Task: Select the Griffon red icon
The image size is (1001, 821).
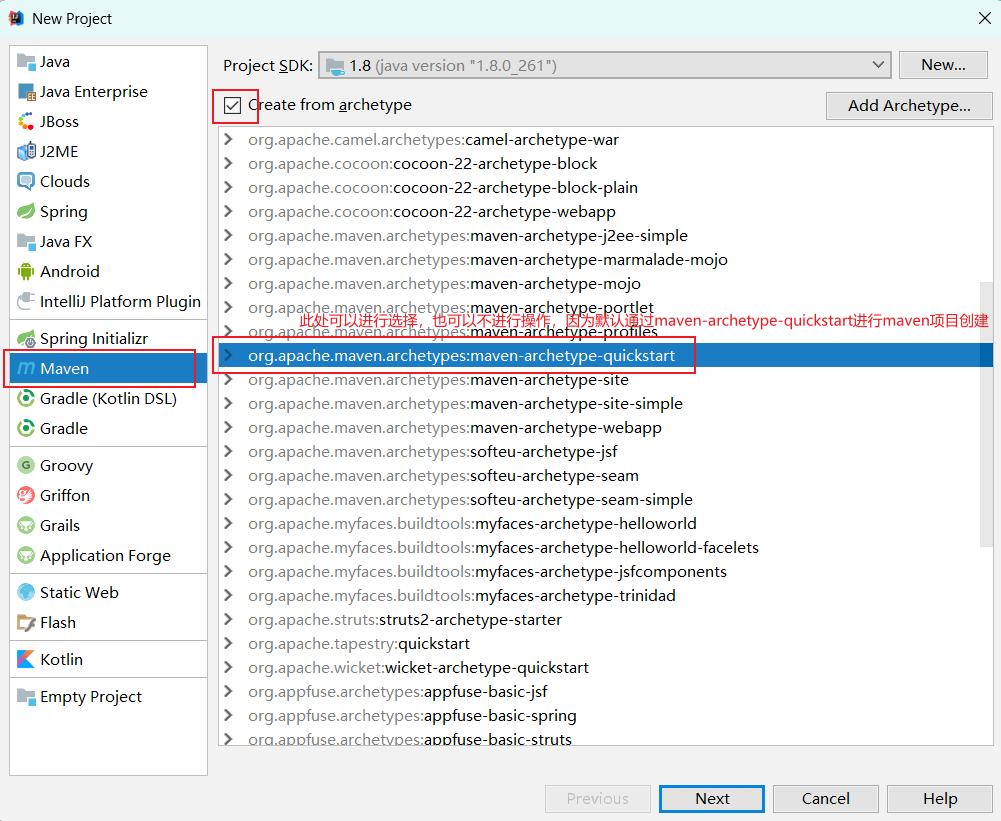Action: (x=26, y=496)
